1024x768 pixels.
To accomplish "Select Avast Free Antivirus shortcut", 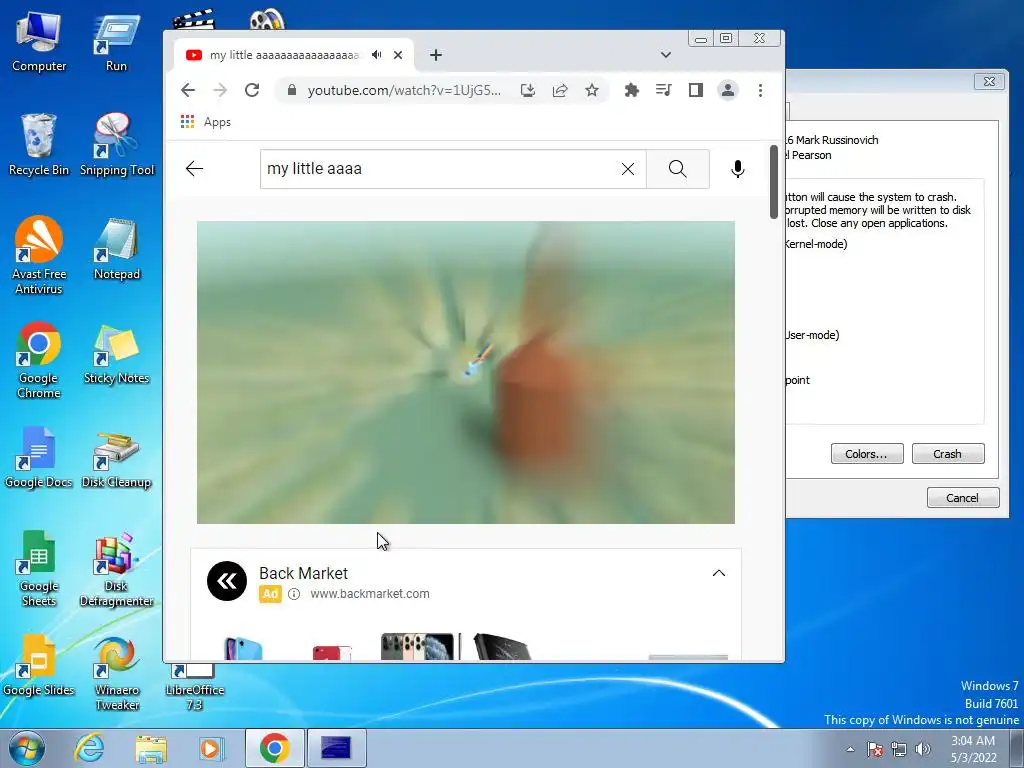I will pyautogui.click(x=39, y=256).
